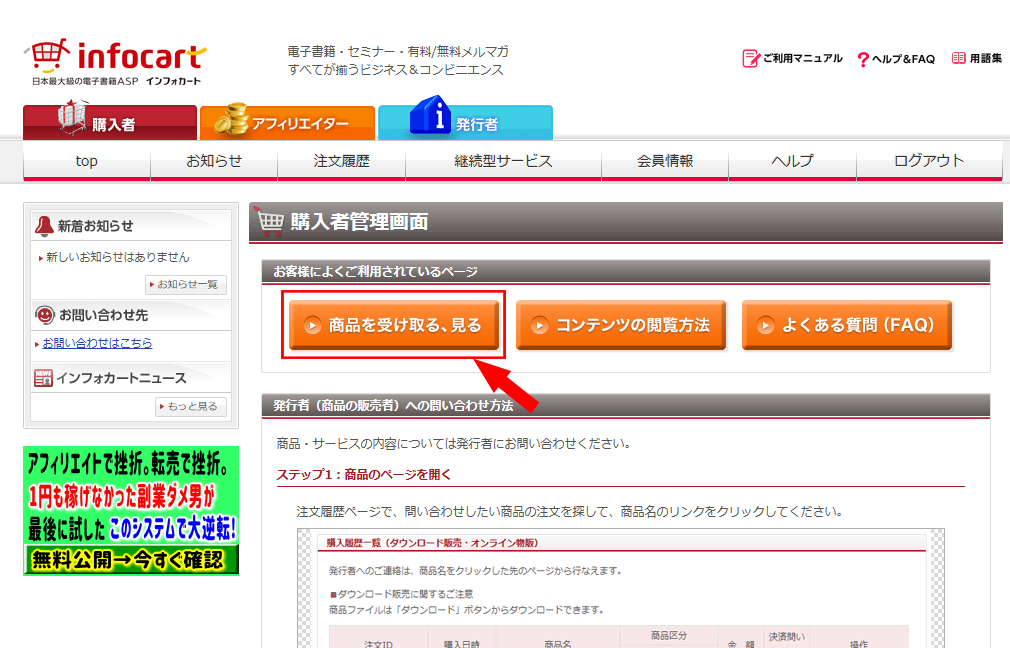Follow the お問い合わせはこちら link
Viewport: 1010px width, 648px height.
[97, 343]
